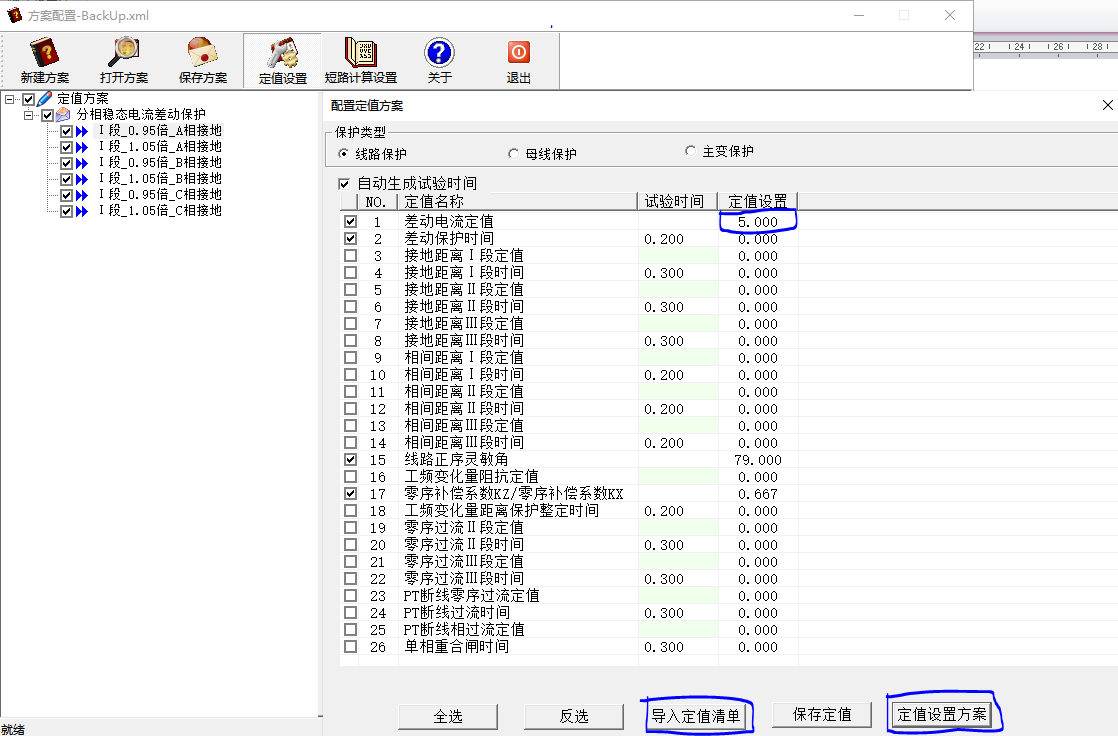Uncheck row 2 差动保护时间 checkbox
Viewport: 1118px width, 736px height.
(x=350, y=239)
